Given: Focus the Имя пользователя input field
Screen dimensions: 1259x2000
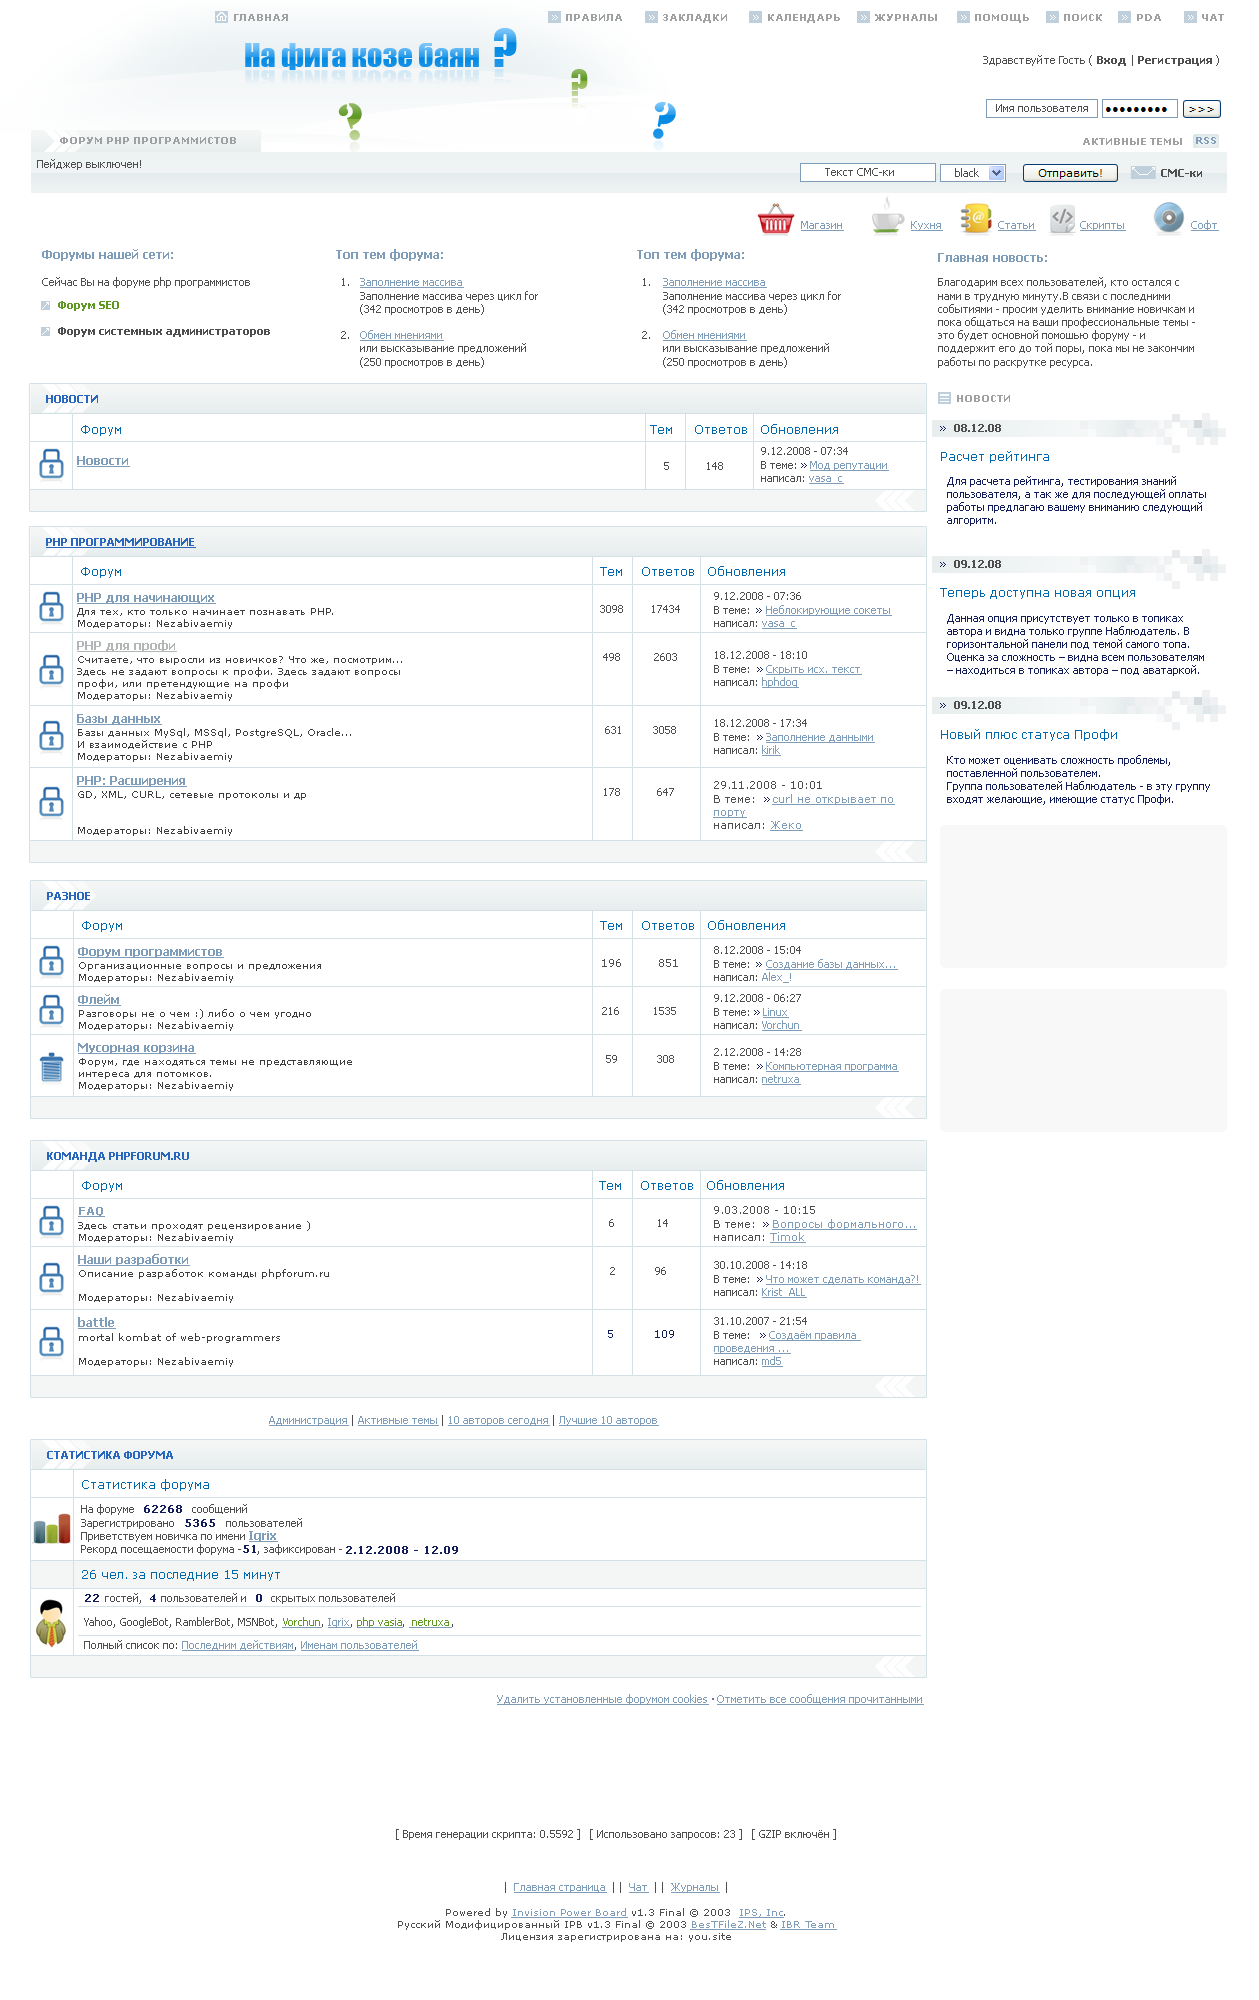Looking at the screenshot, I should [1042, 109].
